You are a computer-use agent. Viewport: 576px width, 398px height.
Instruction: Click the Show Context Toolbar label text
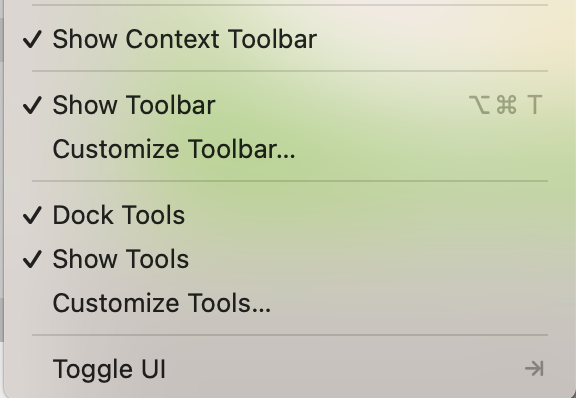pos(185,39)
